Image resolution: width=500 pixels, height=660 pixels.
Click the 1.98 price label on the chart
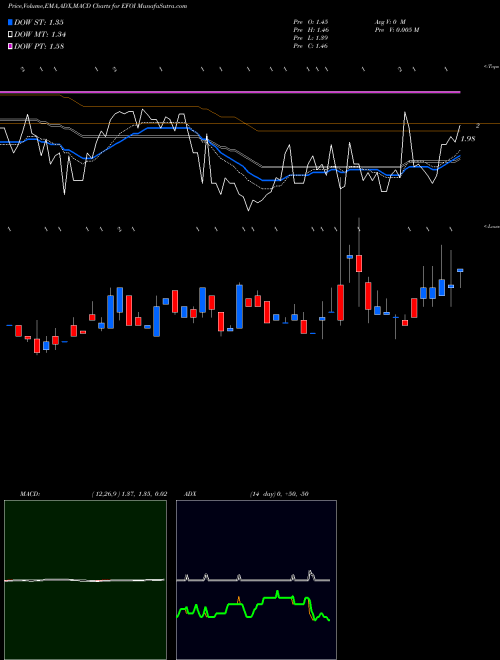click(x=468, y=139)
